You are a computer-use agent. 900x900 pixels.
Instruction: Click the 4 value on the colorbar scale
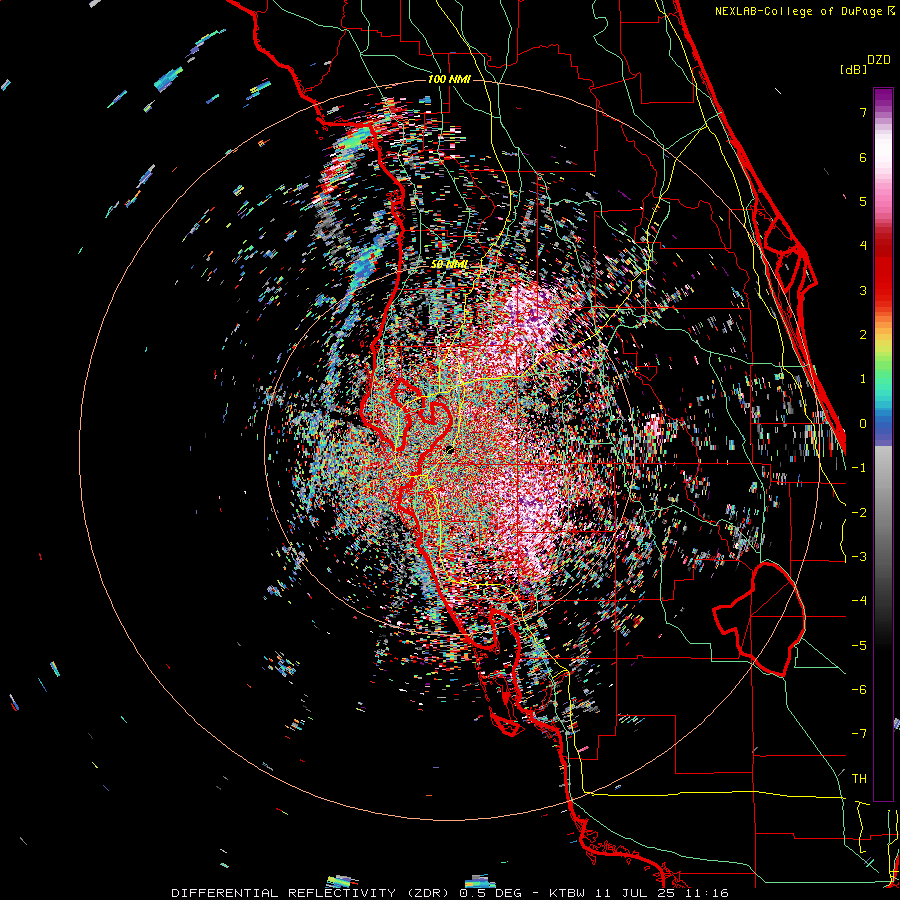click(x=863, y=246)
